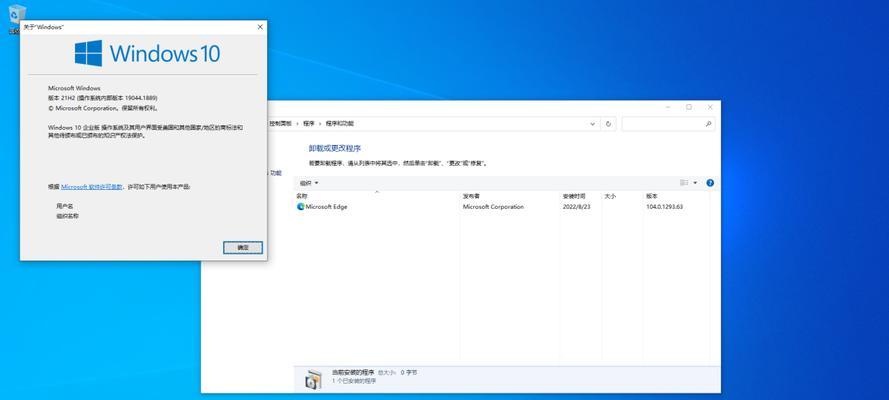This screenshot has width=889, height=400.
Task: Click the 卸载或更改程序 heading
Action: click(335, 148)
